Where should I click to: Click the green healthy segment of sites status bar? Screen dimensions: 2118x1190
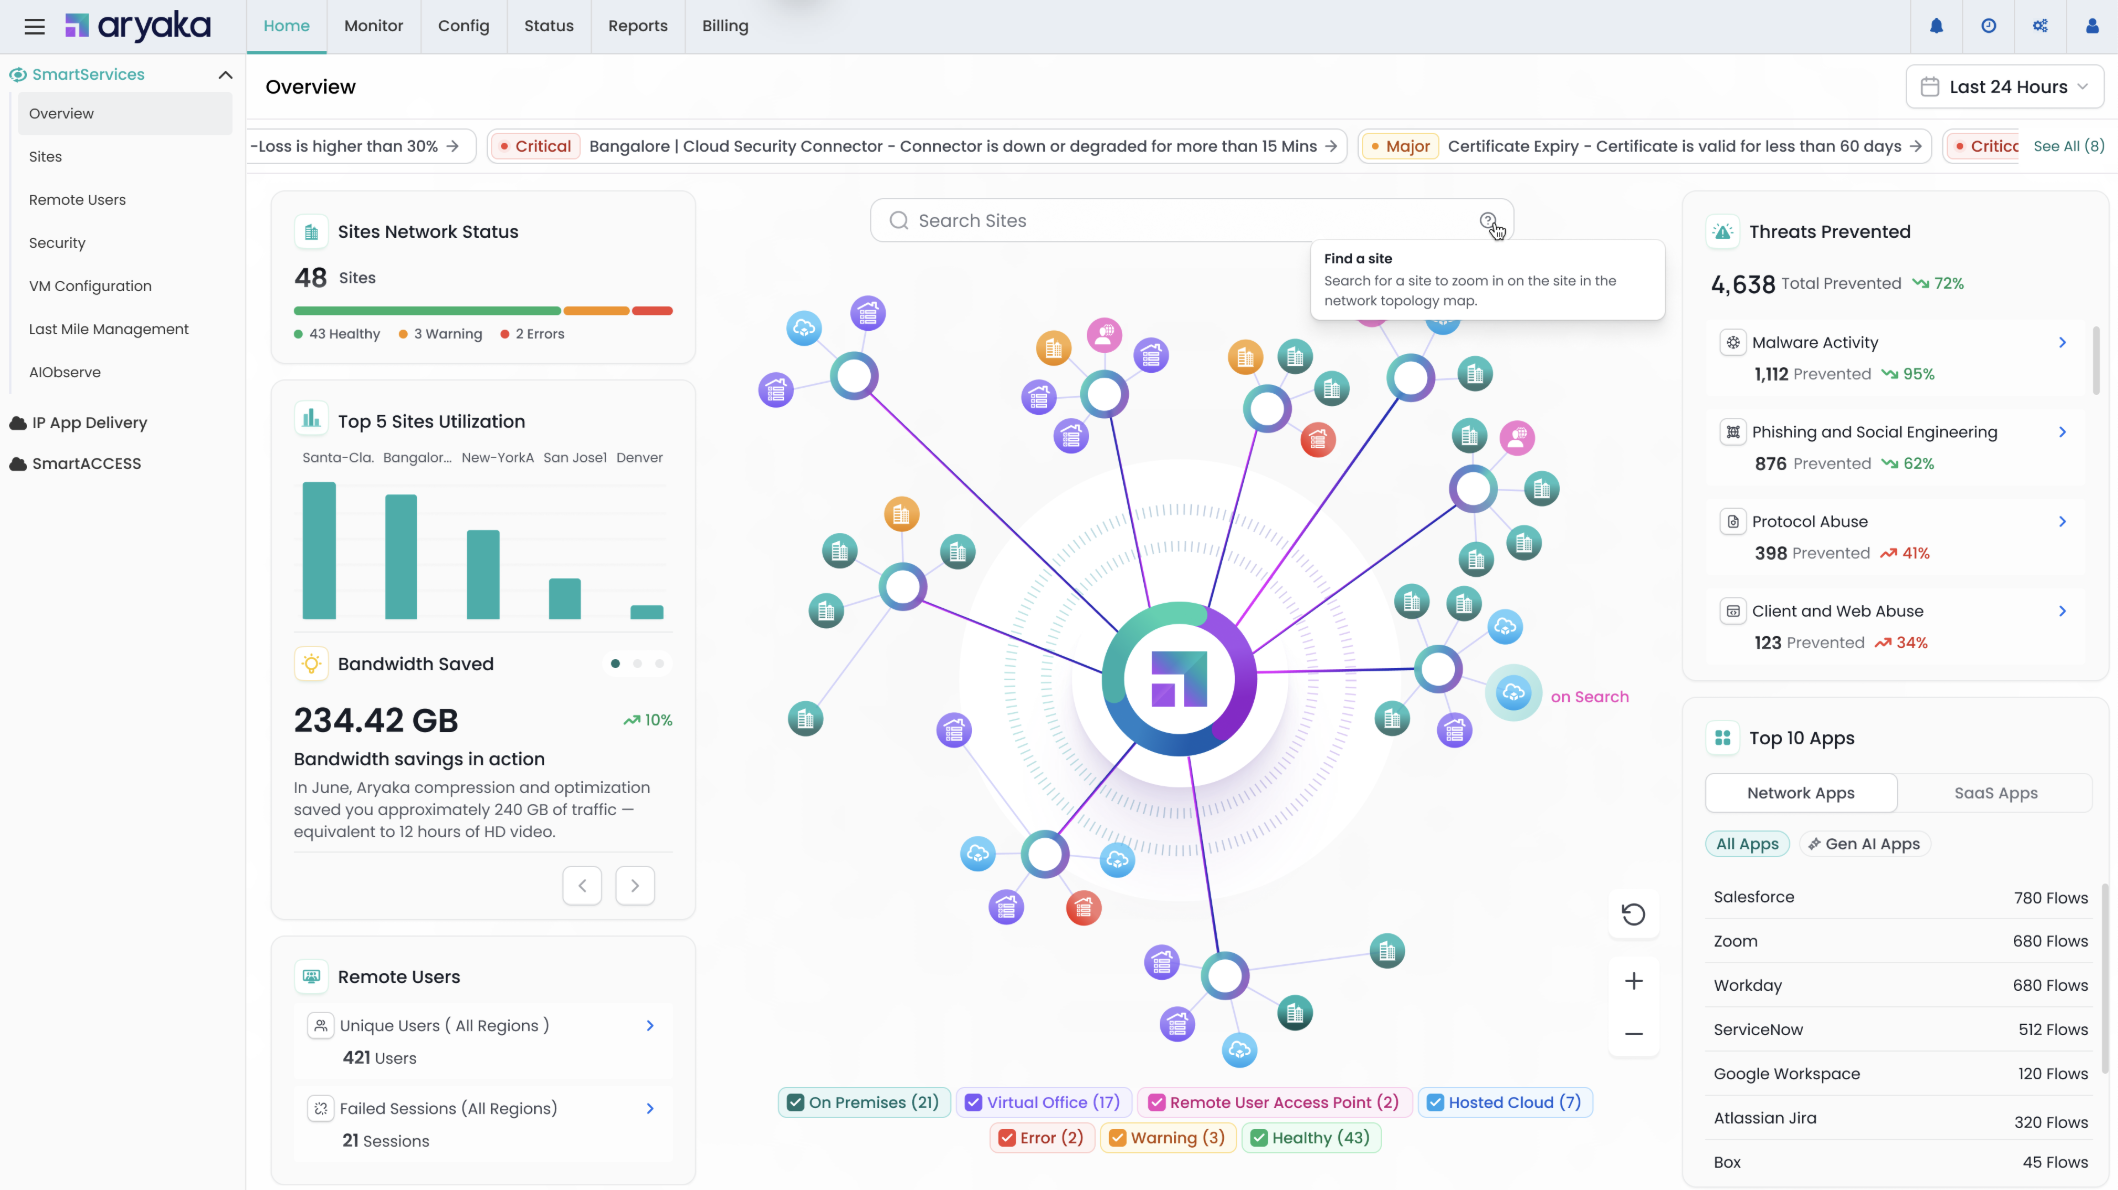point(426,310)
